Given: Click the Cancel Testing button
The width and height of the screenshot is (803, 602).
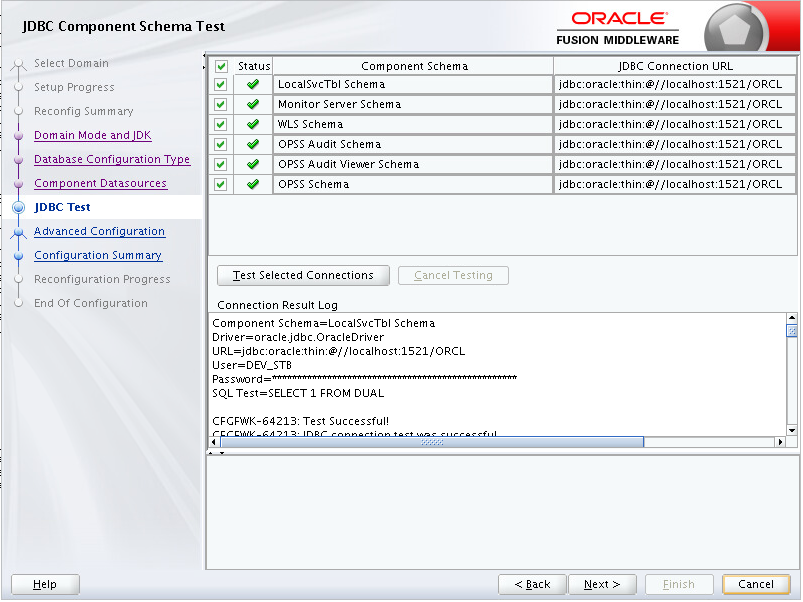Looking at the screenshot, I should point(453,275).
